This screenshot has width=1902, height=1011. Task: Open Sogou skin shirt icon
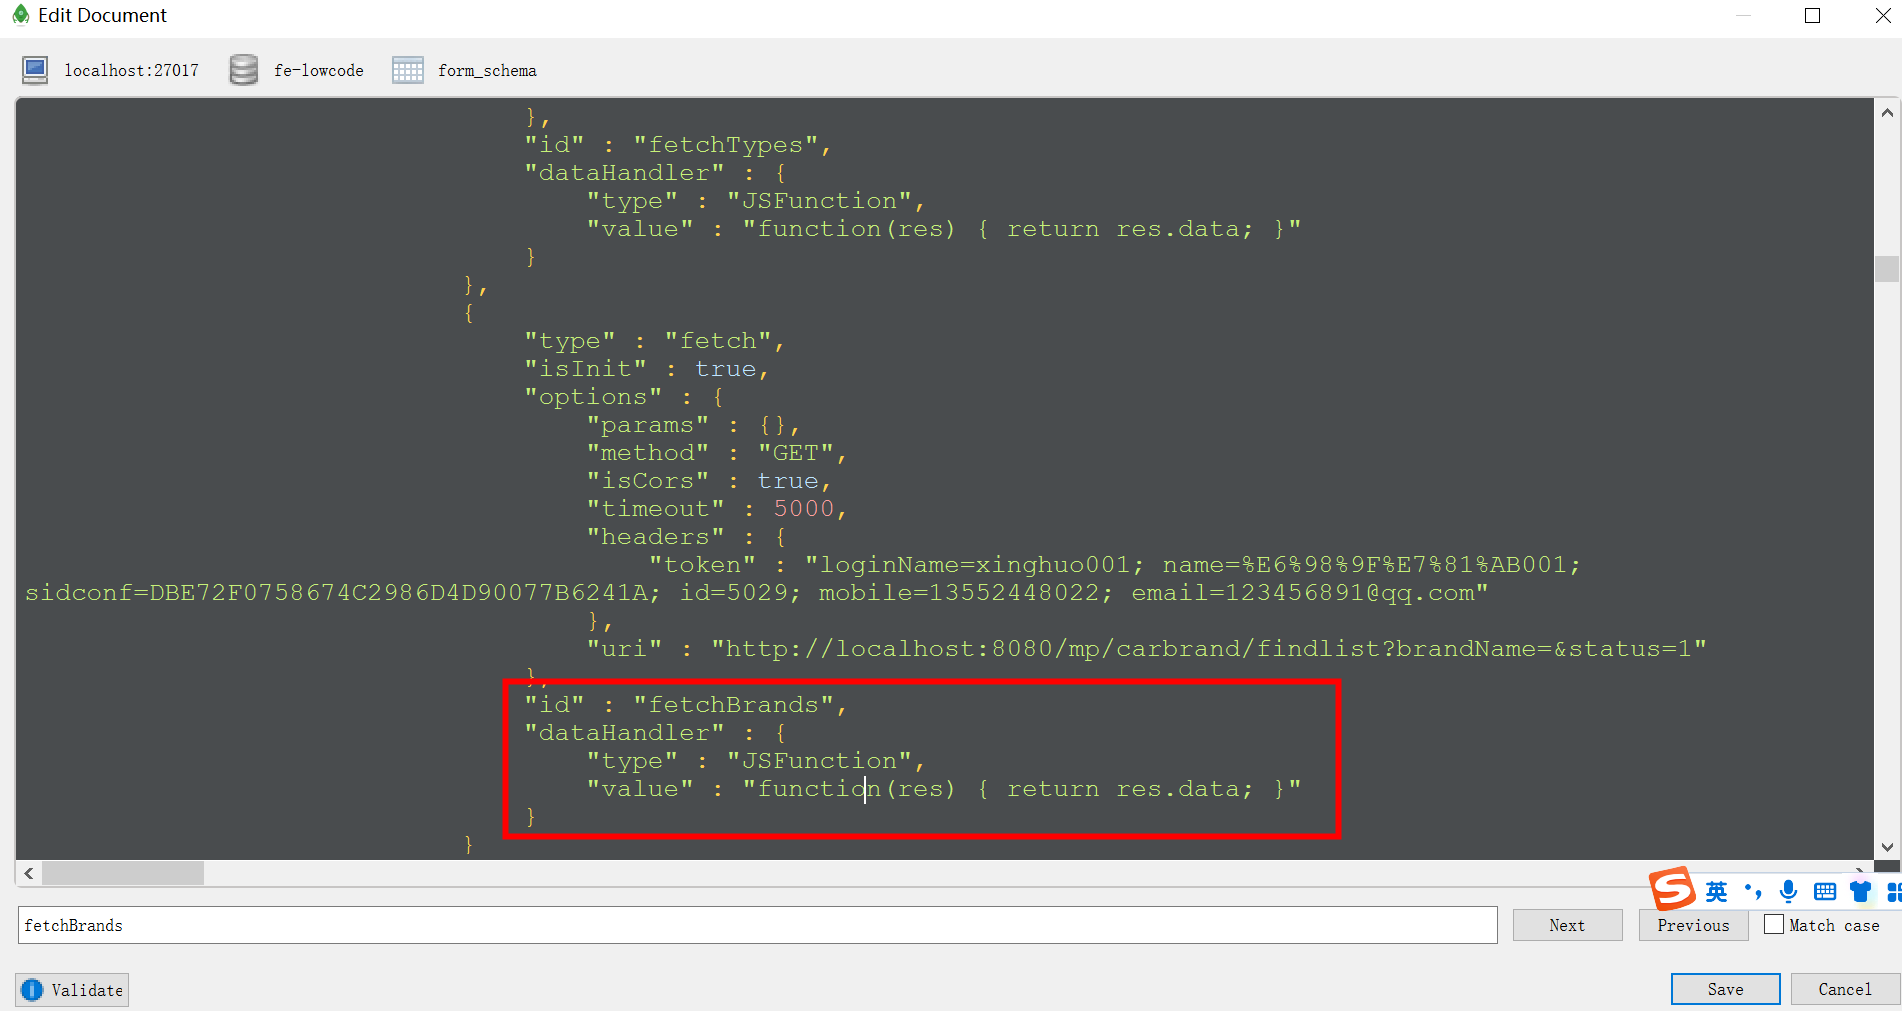pyautogui.click(x=1860, y=891)
